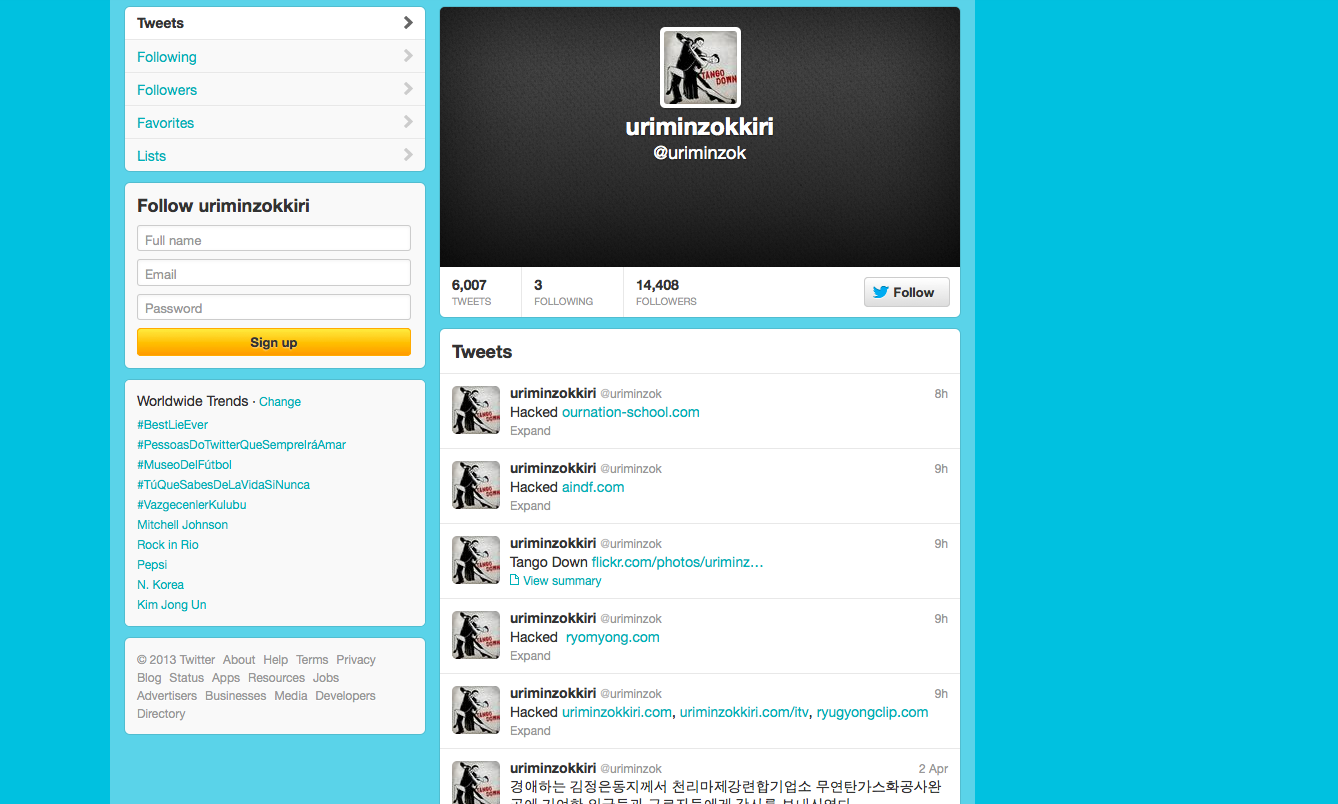The width and height of the screenshot is (1338, 804).
Task: Change the Worldwide Trends location
Action: pos(280,402)
